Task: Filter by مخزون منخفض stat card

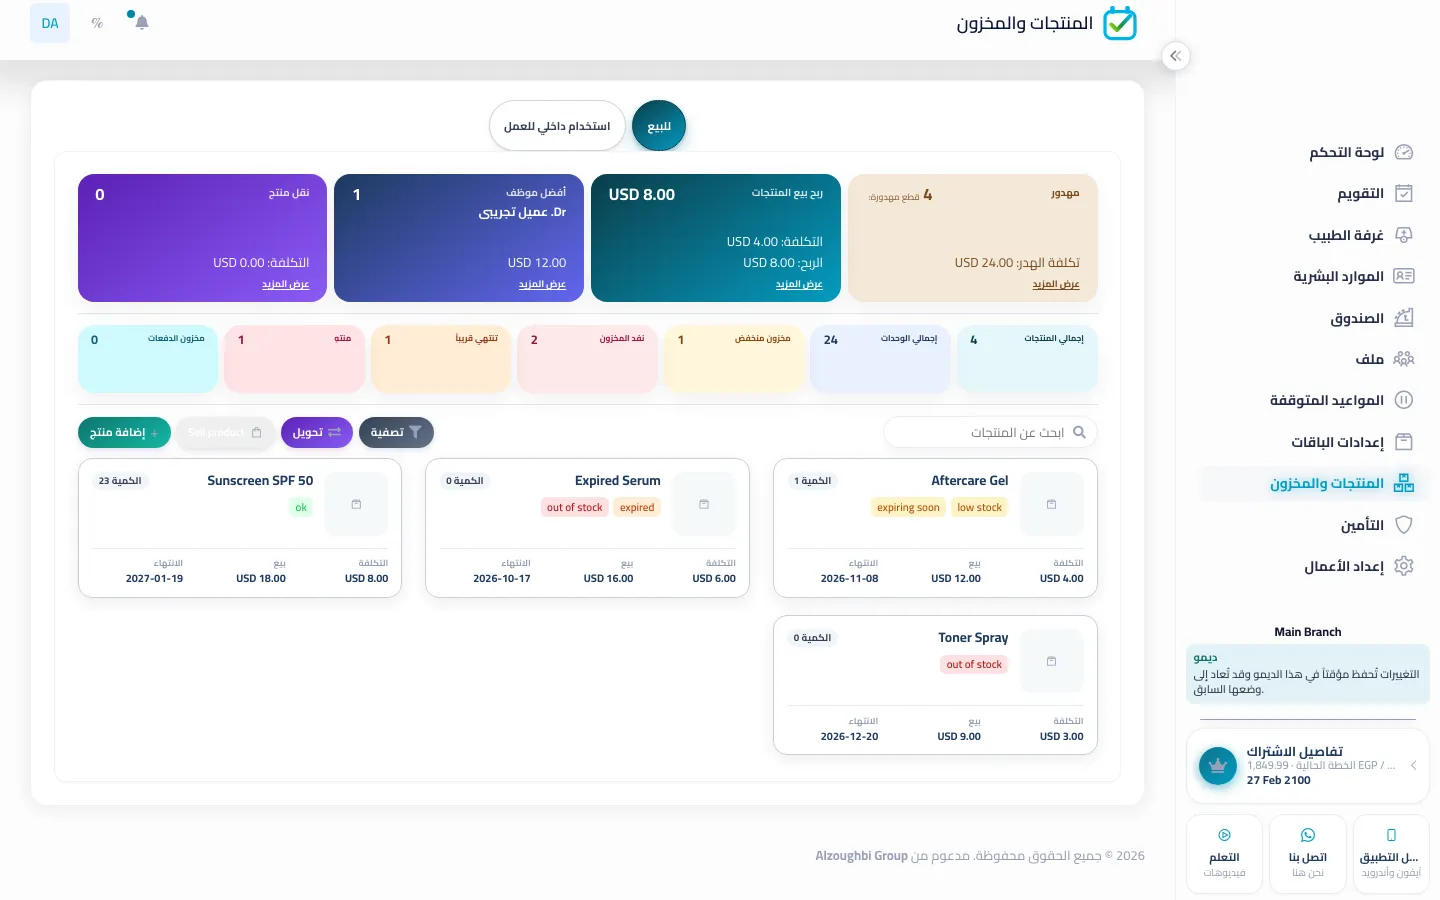Action: click(734, 358)
